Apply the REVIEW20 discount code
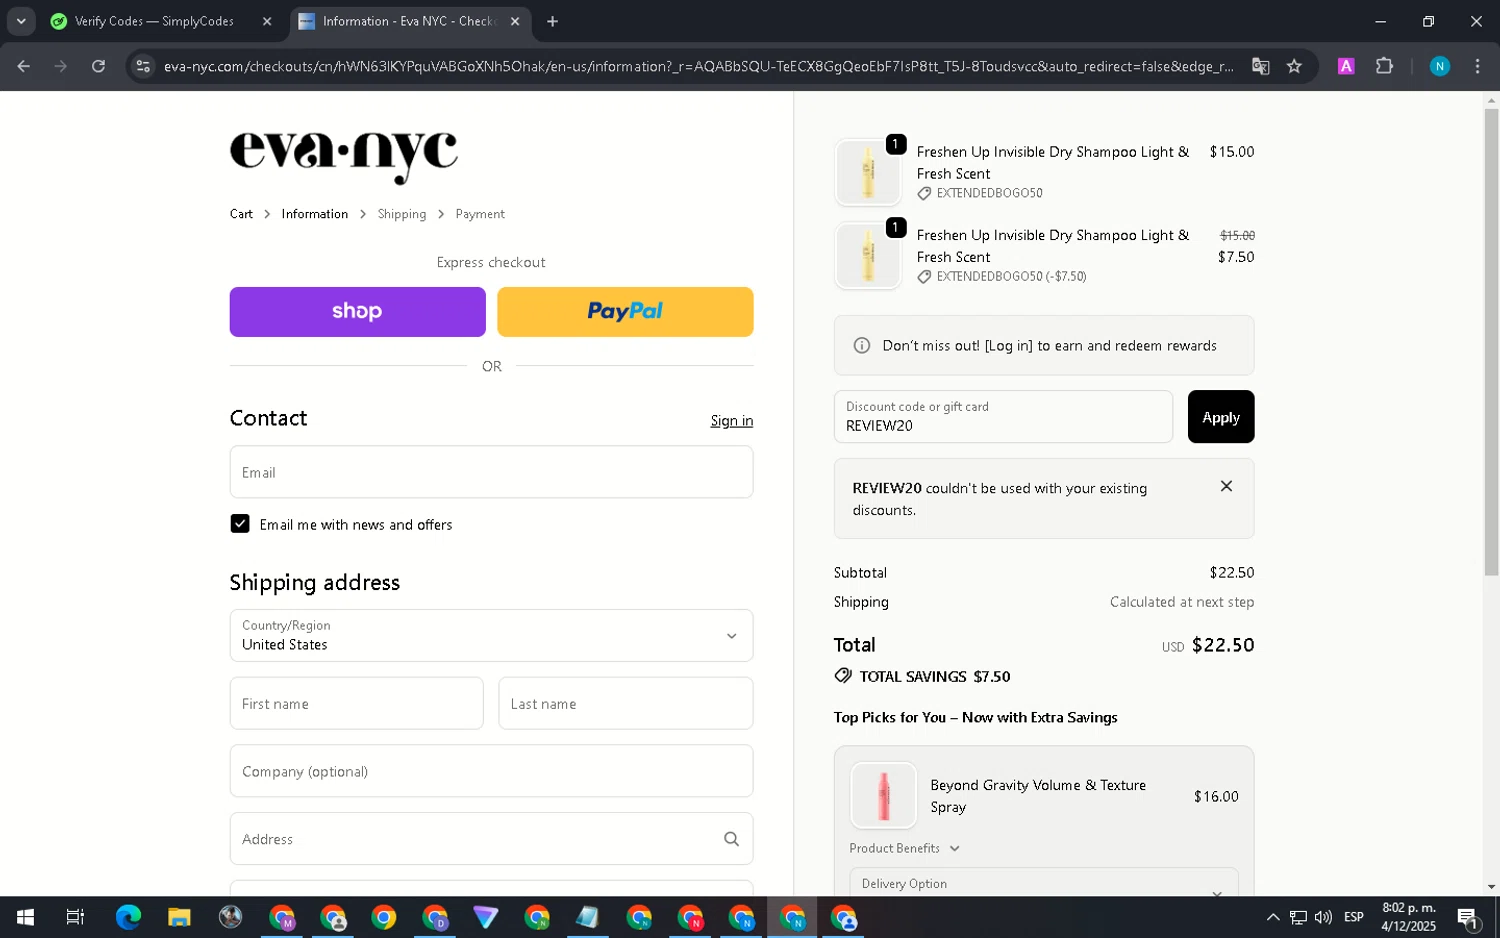 (1220, 417)
